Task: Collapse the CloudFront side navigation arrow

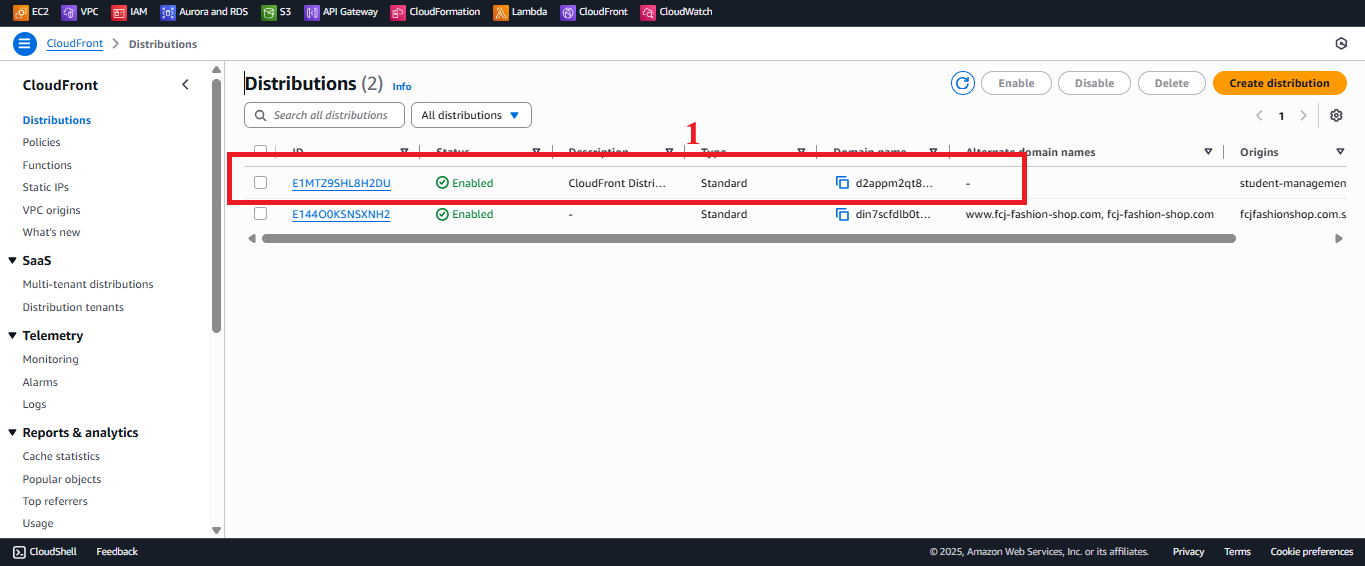Action: tap(185, 85)
